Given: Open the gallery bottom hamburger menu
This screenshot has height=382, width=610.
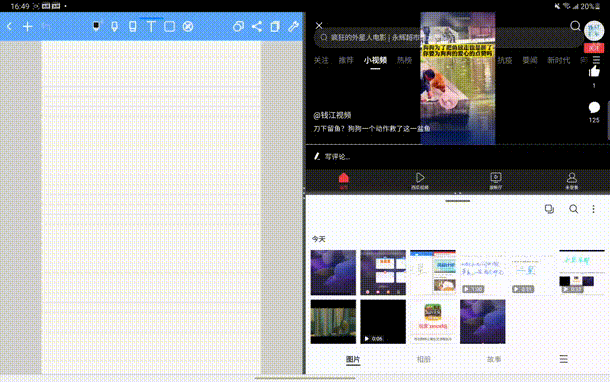Looking at the screenshot, I should (563, 359).
